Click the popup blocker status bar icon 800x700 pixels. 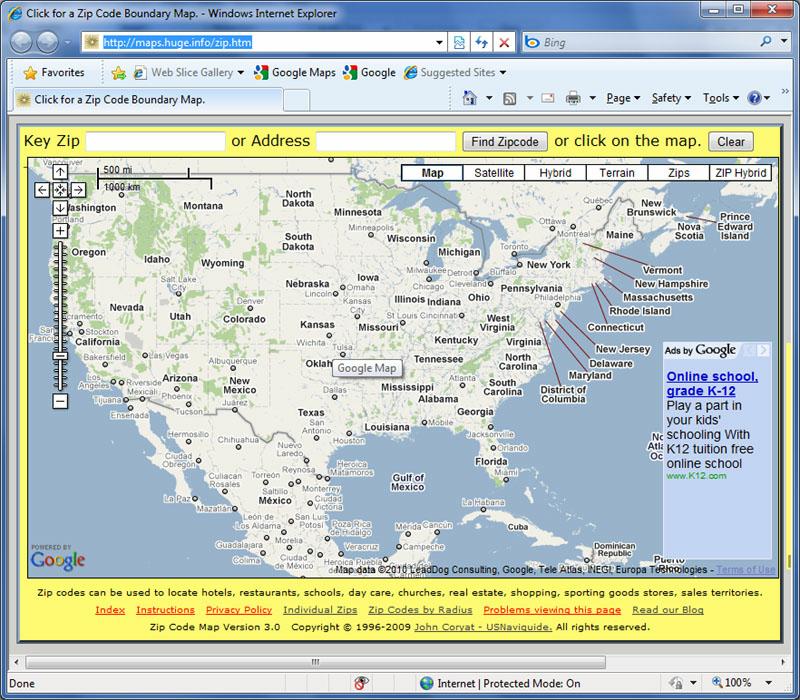[x=361, y=683]
